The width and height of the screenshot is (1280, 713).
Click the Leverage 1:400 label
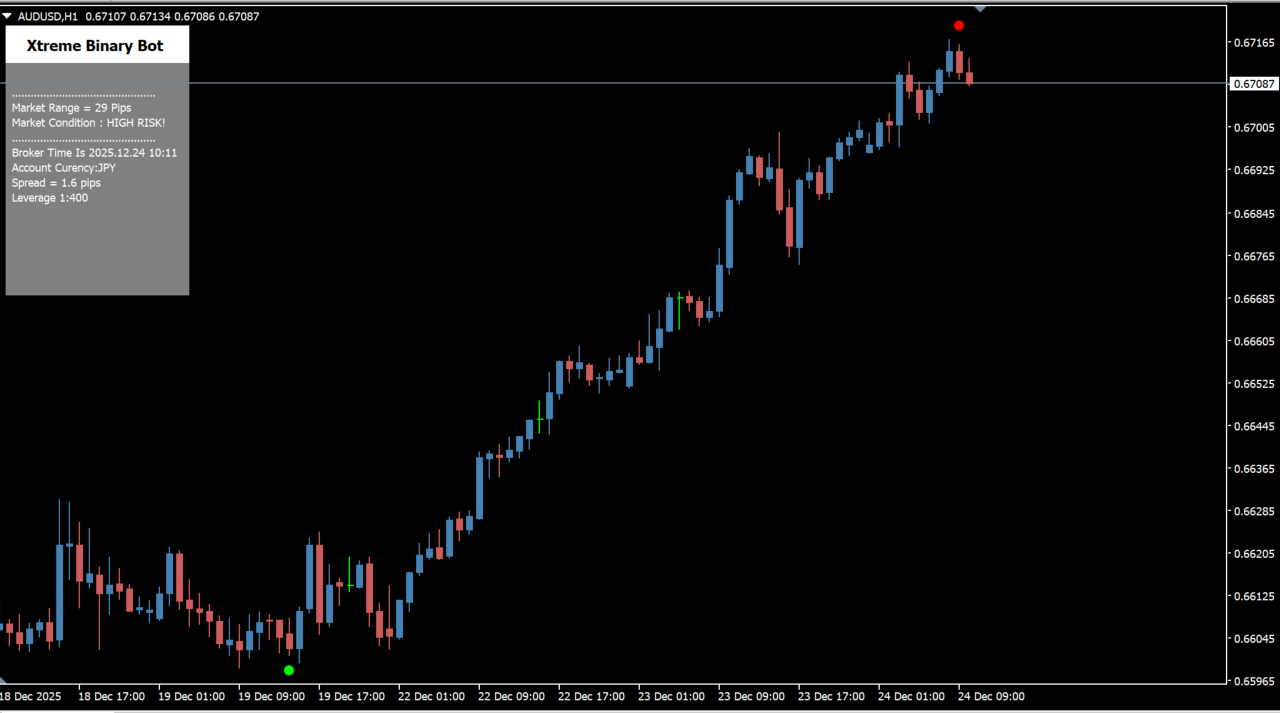[x=50, y=198]
